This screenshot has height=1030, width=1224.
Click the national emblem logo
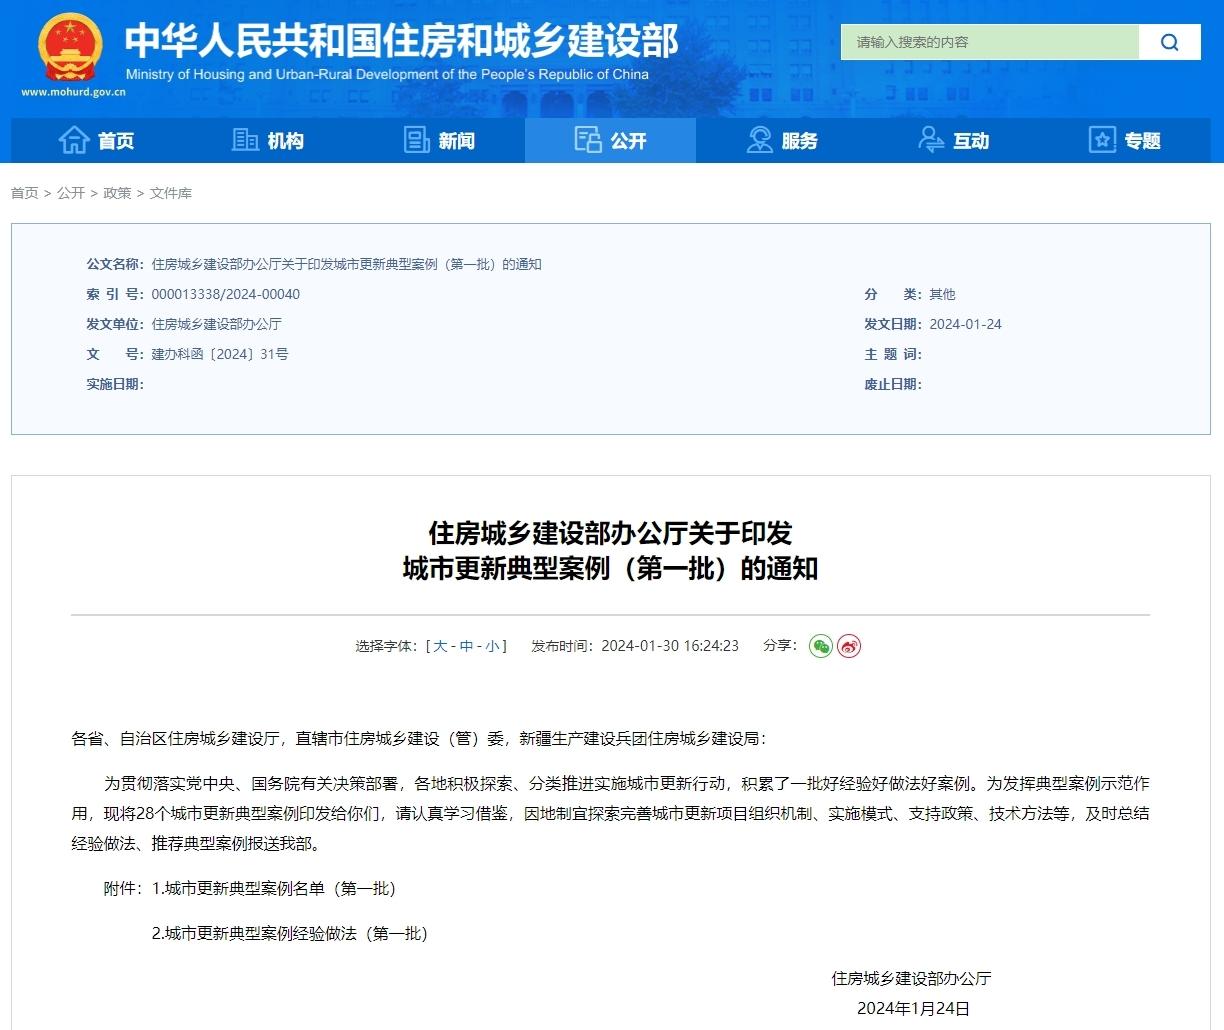coord(70,47)
